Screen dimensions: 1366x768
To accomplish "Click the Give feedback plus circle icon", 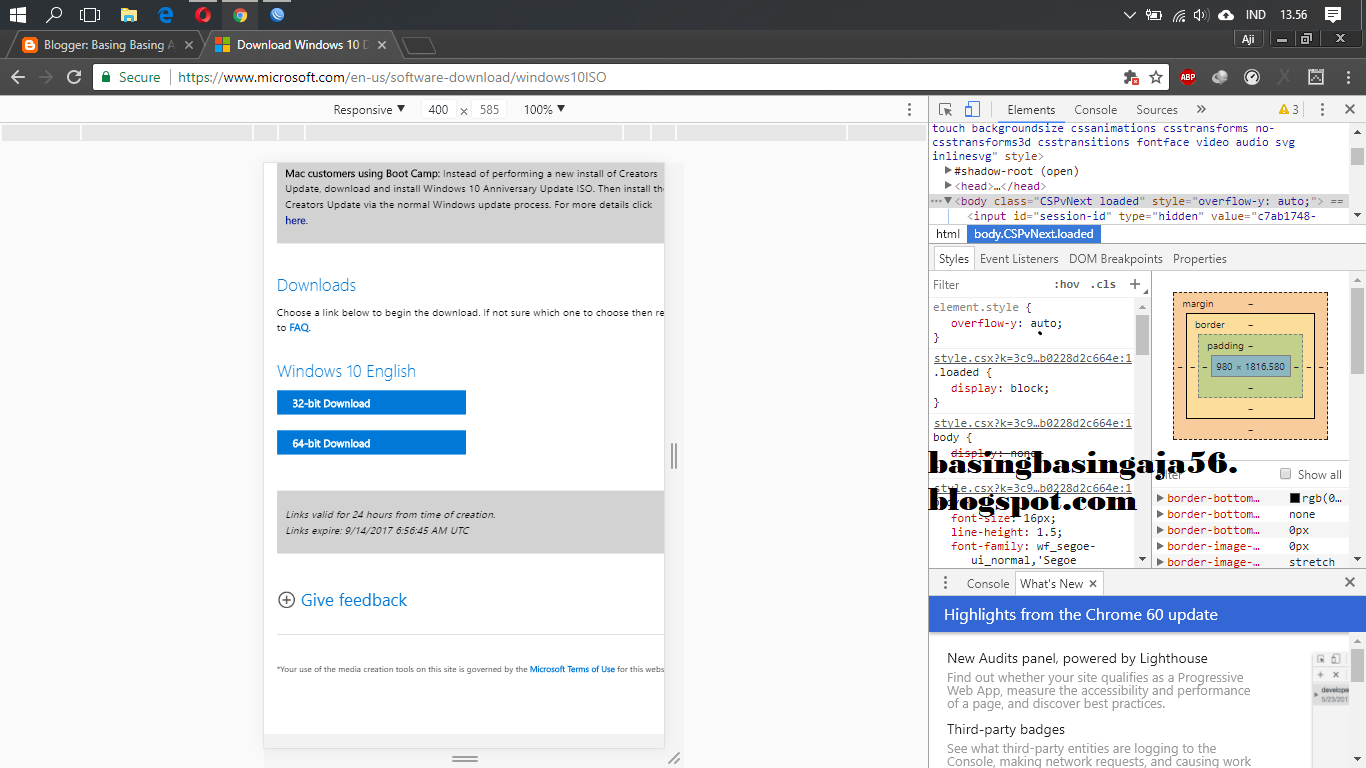I will [286, 600].
